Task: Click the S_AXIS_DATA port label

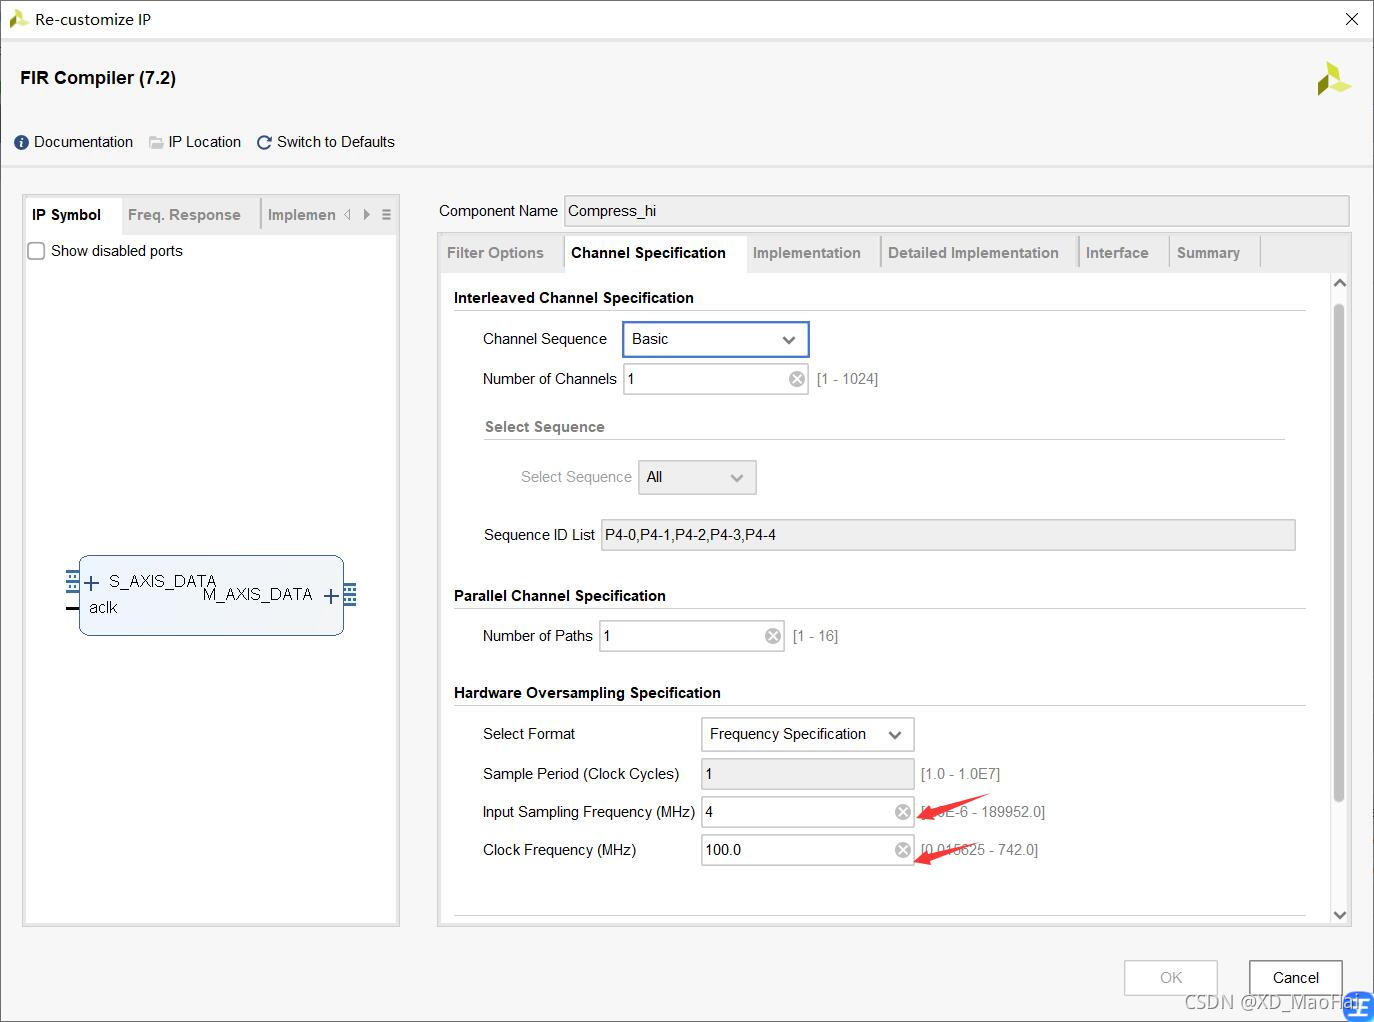Action: (x=162, y=581)
